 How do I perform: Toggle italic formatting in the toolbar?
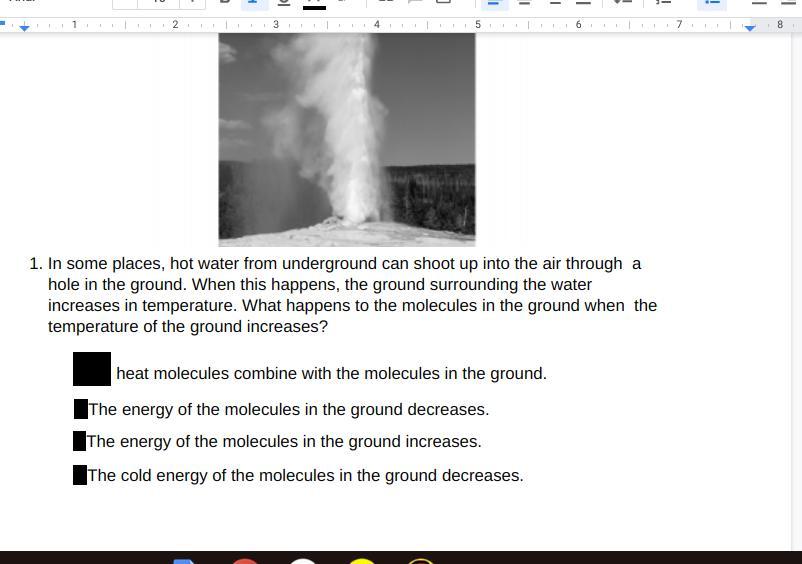pos(254,3)
